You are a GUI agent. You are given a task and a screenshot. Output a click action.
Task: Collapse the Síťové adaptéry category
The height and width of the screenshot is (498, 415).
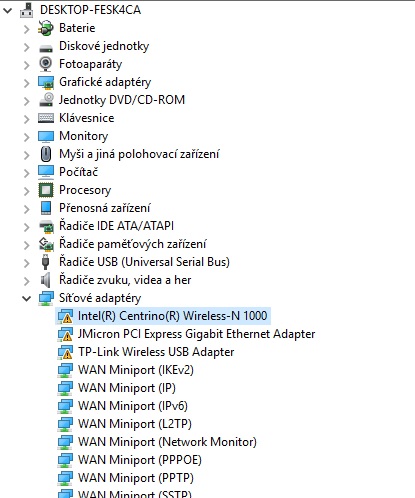point(27,298)
